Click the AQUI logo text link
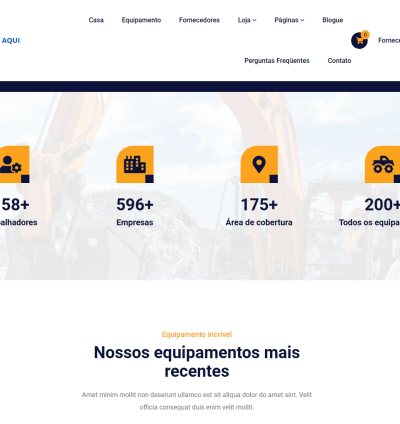Screen dimensions: 400x424 (x=11, y=41)
